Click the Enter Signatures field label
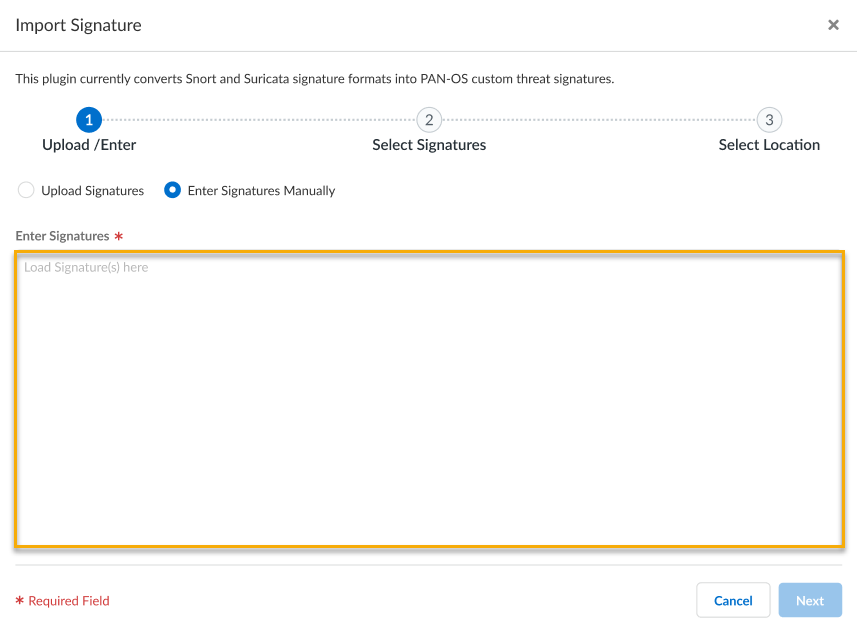 pyautogui.click(x=62, y=236)
